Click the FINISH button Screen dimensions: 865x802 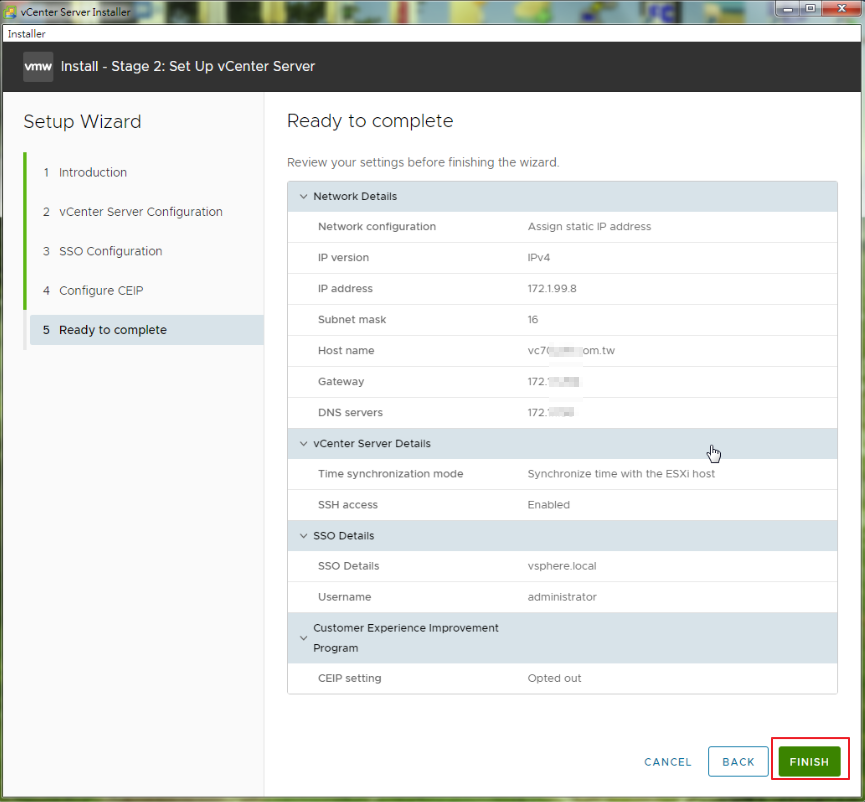coord(809,762)
